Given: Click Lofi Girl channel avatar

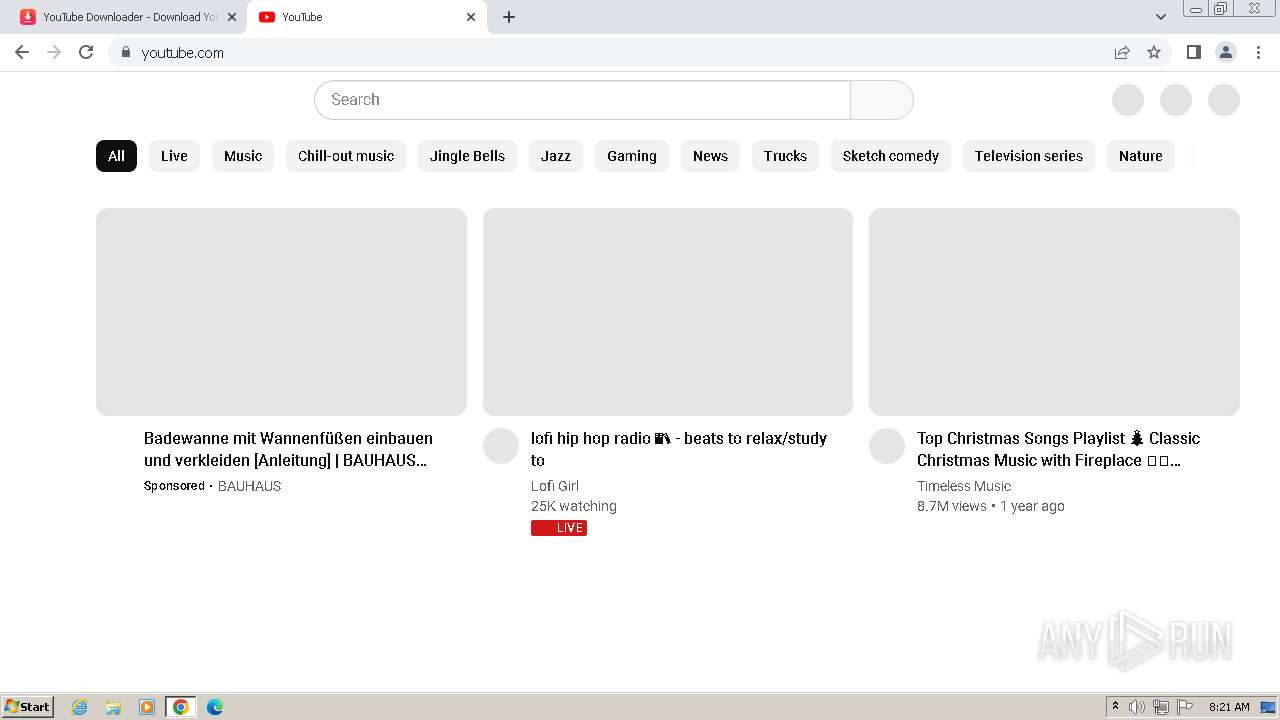Looking at the screenshot, I should [501, 446].
